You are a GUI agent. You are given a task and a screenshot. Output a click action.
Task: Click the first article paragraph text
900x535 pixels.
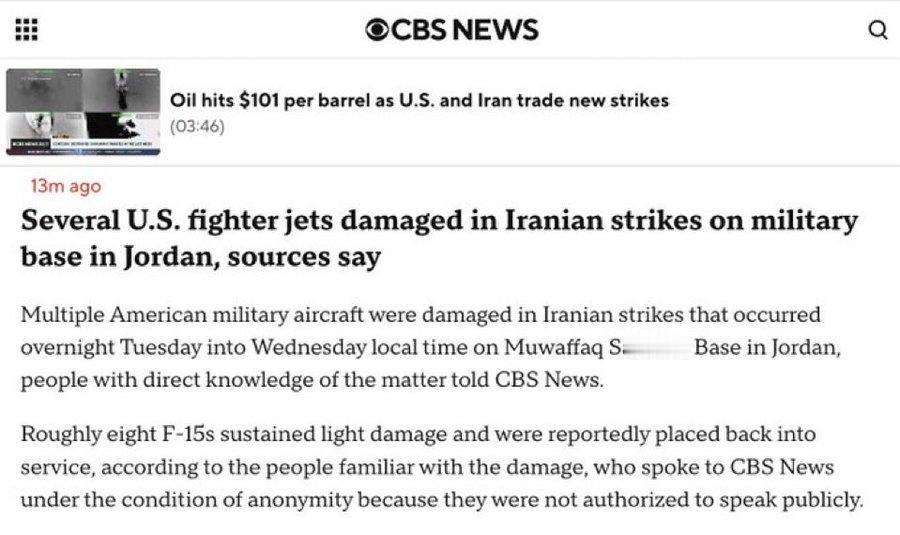[430, 347]
